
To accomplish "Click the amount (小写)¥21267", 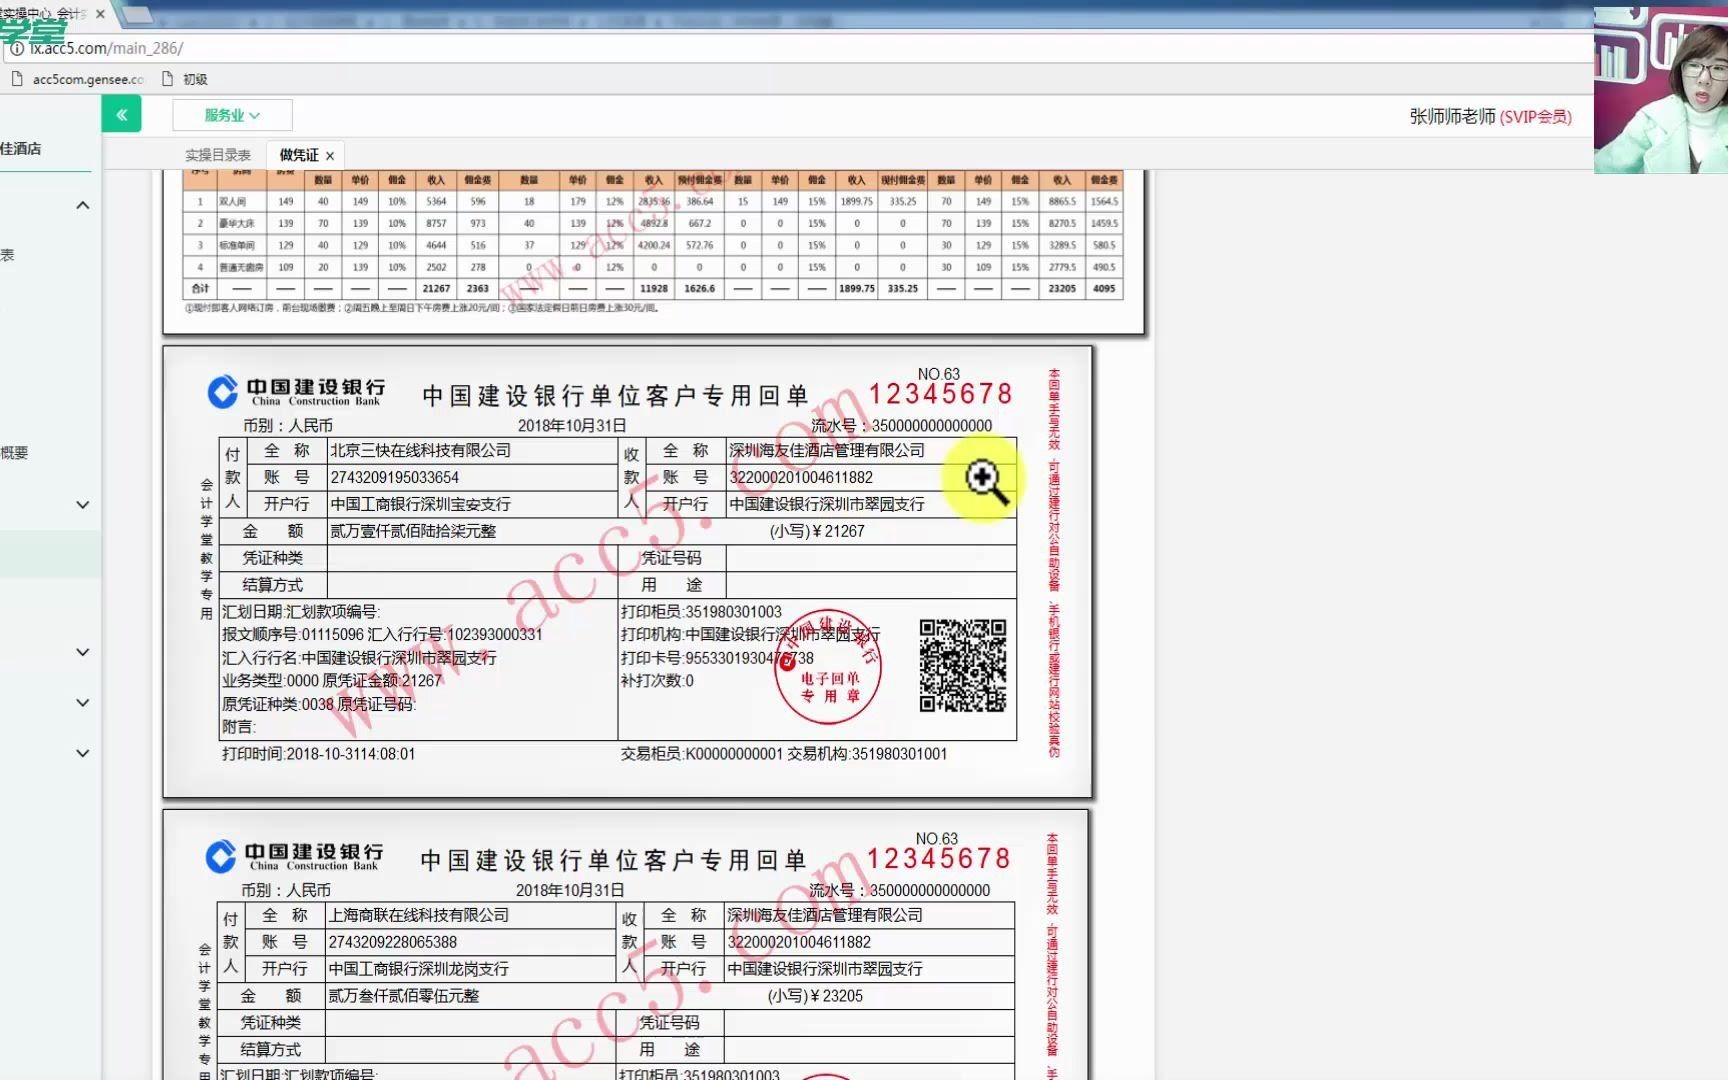I will [817, 531].
